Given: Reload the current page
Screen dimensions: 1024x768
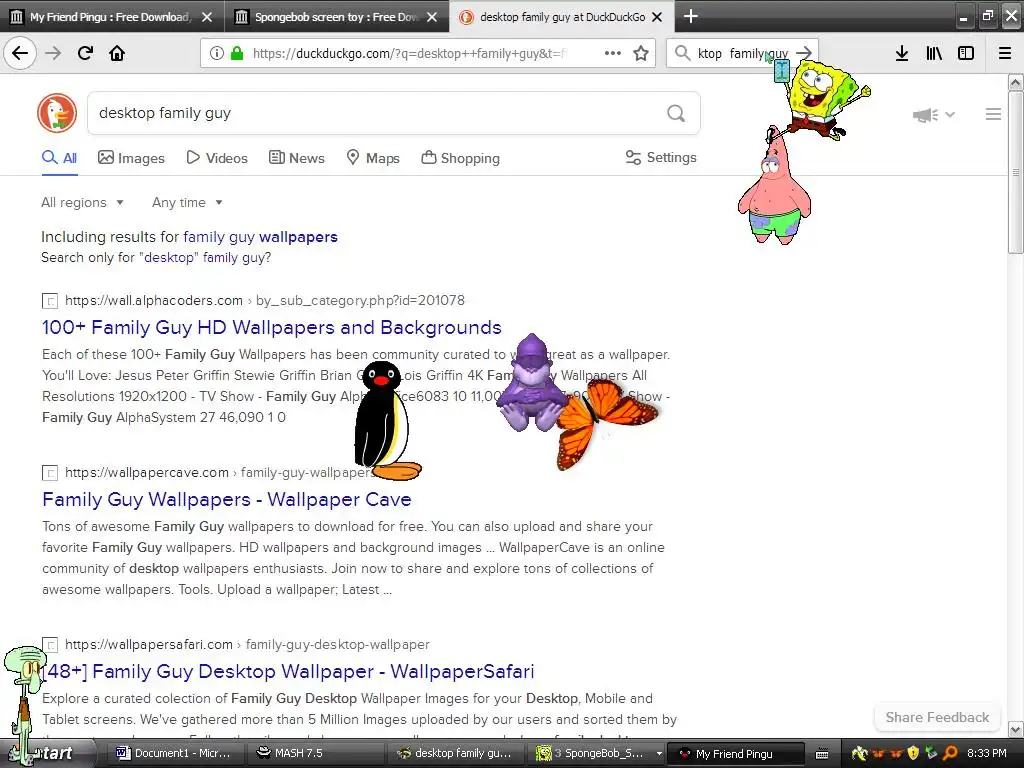Looking at the screenshot, I should pyautogui.click(x=85, y=53).
